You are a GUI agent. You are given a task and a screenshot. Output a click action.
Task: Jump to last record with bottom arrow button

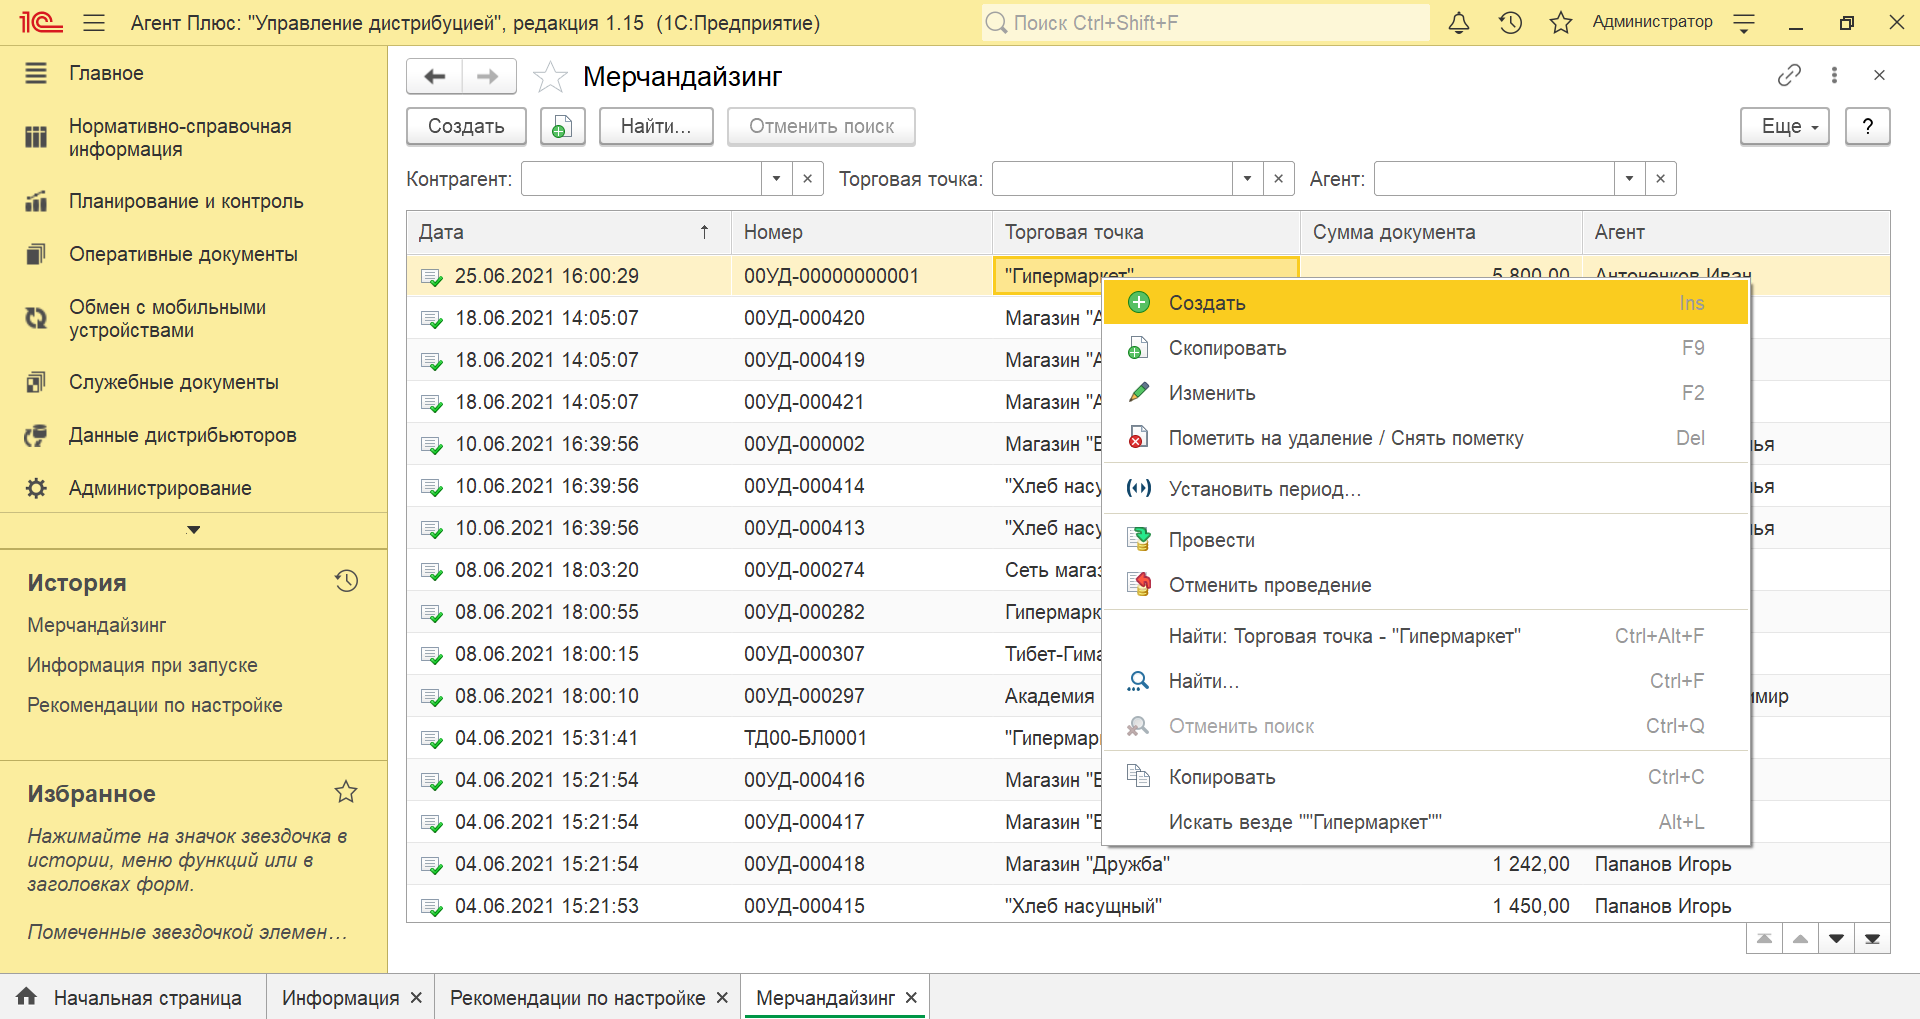[x=1872, y=938]
